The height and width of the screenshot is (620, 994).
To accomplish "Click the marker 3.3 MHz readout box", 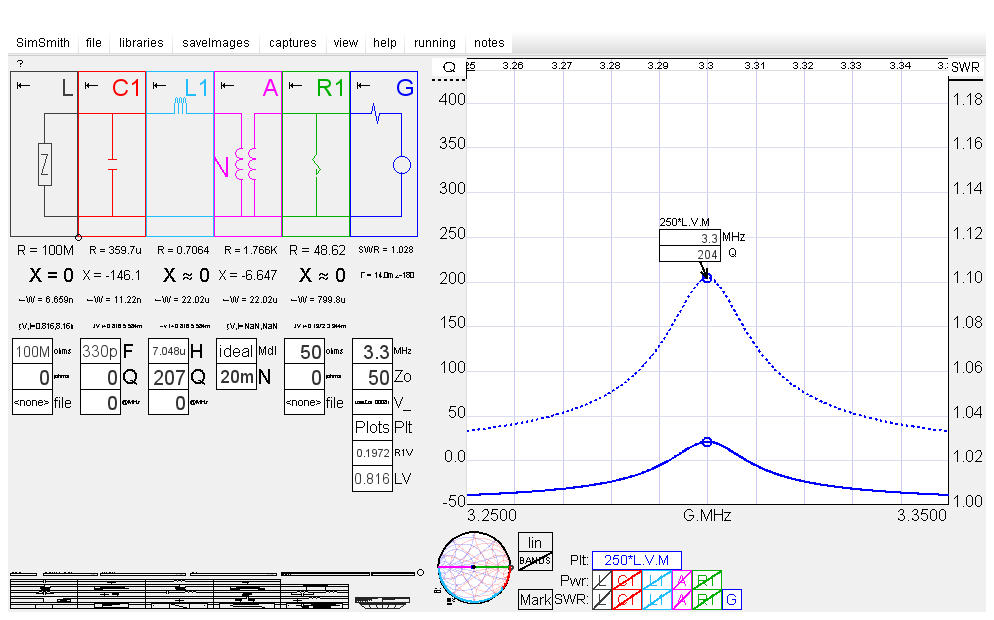I will pyautogui.click(x=690, y=238).
